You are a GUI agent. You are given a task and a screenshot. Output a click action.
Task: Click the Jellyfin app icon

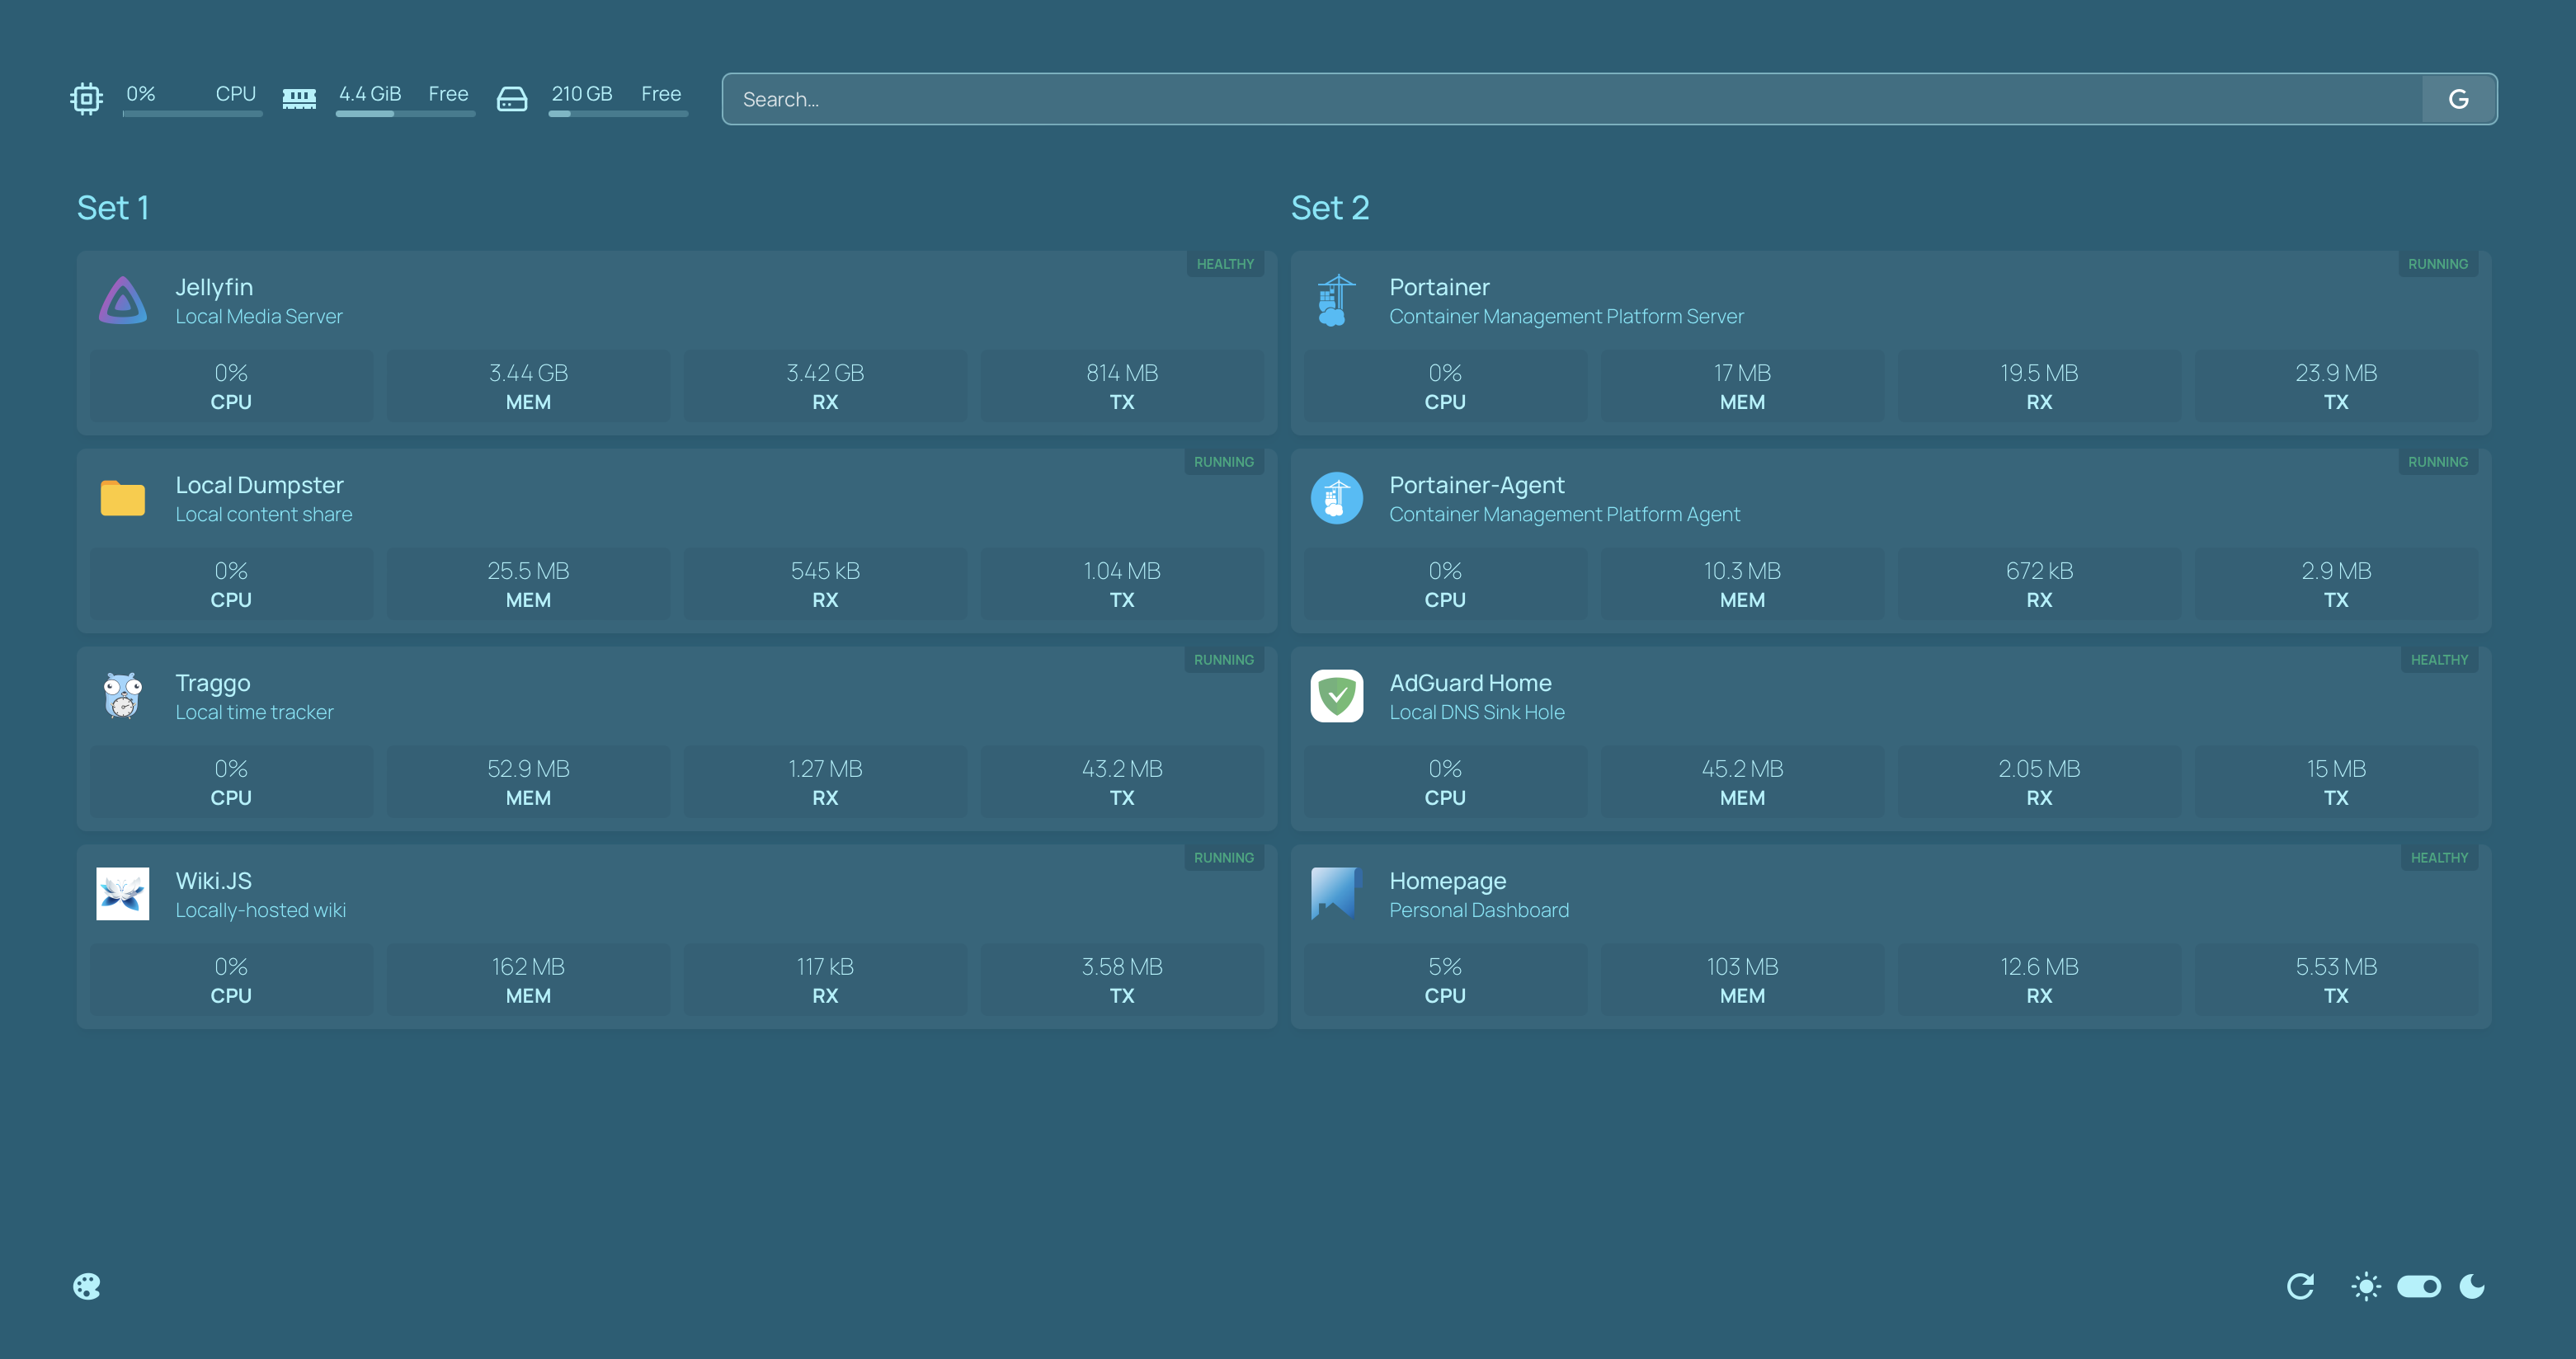point(122,300)
